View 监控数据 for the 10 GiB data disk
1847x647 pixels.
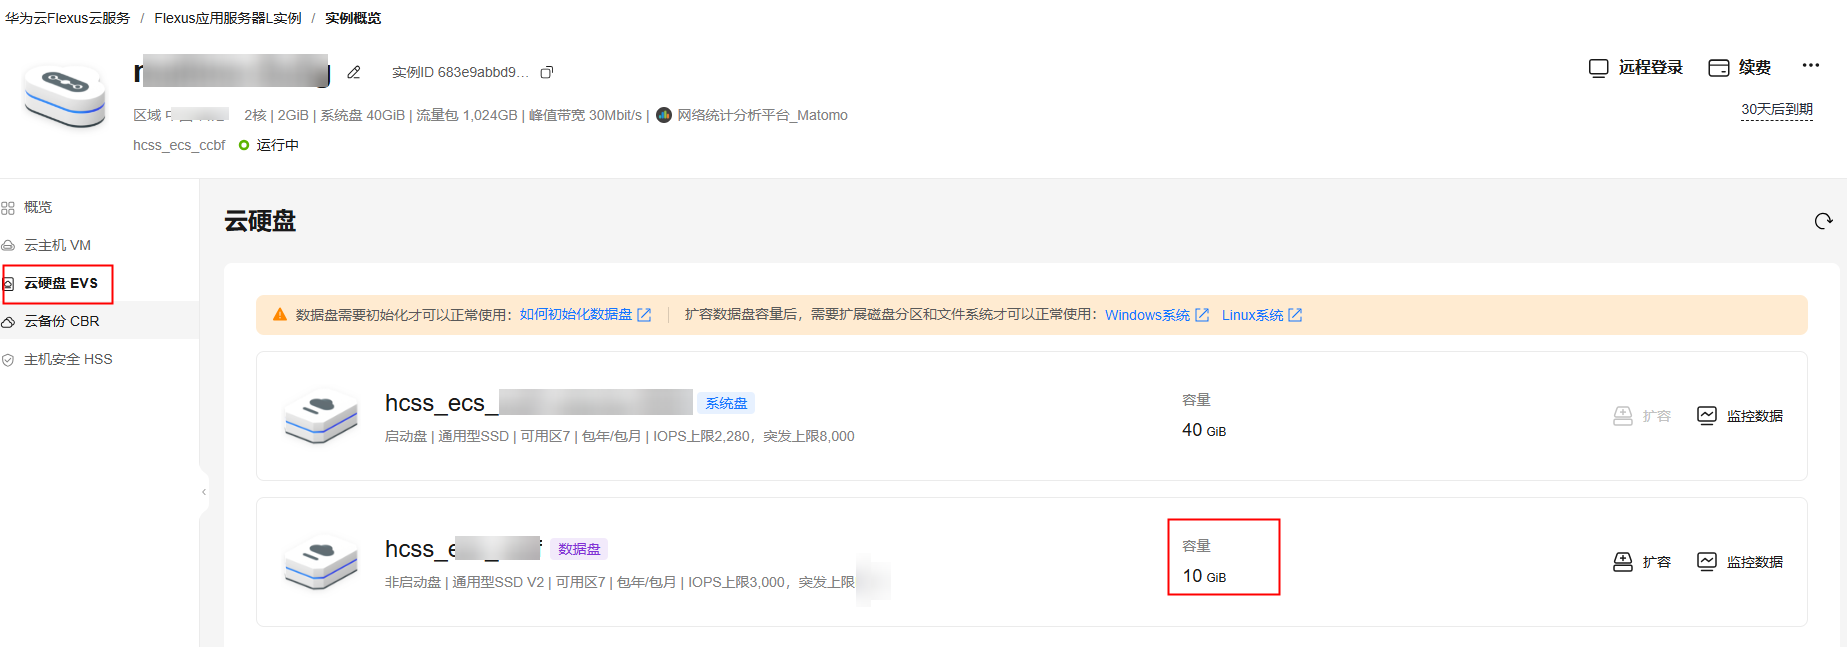tap(1740, 562)
